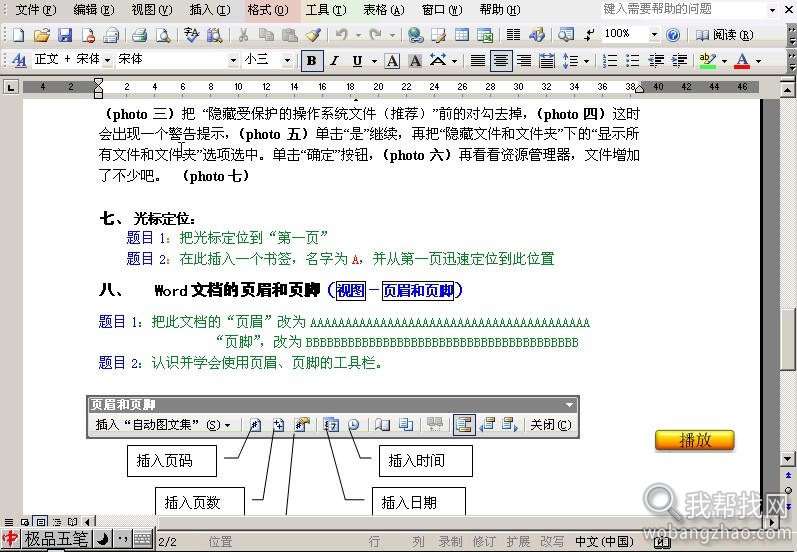Image resolution: width=797 pixels, height=552 pixels.
Task: Run spelling and grammar check
Action: coord(191,35)
